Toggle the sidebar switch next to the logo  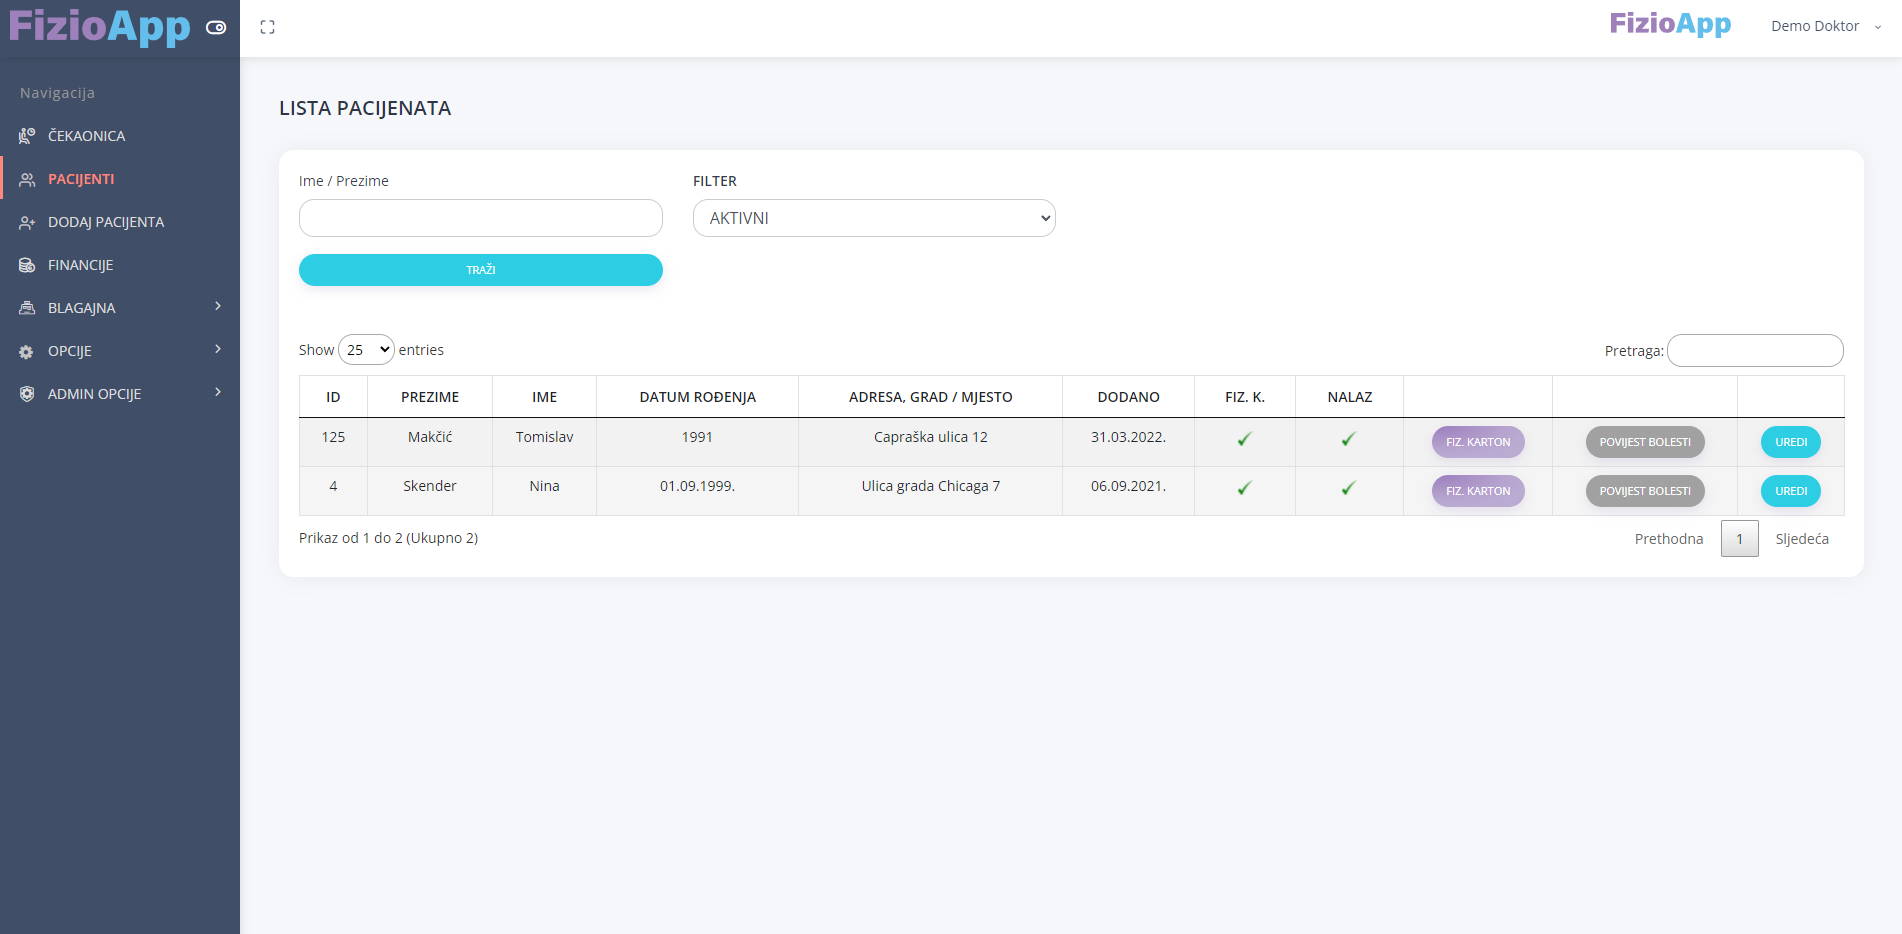pos(216,27)
